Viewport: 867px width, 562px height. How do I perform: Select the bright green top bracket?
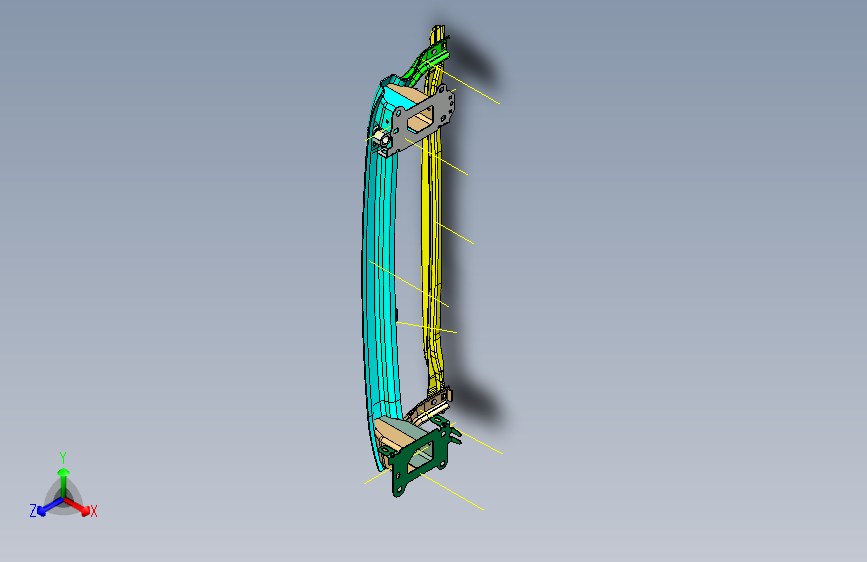coord(429,61)
